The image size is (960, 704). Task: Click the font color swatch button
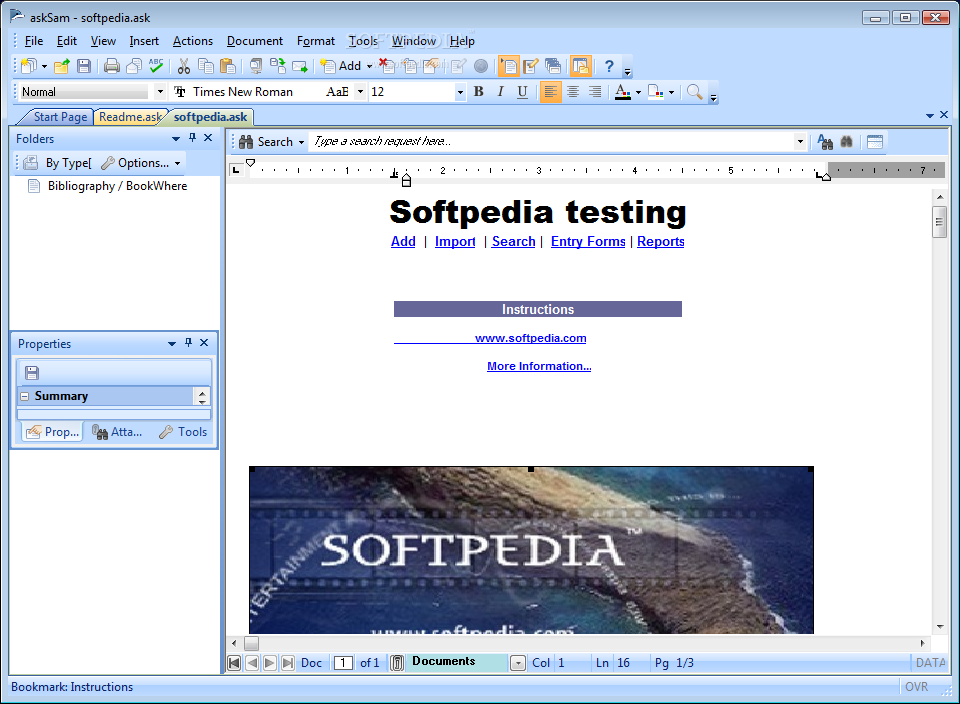pos(623,92)
